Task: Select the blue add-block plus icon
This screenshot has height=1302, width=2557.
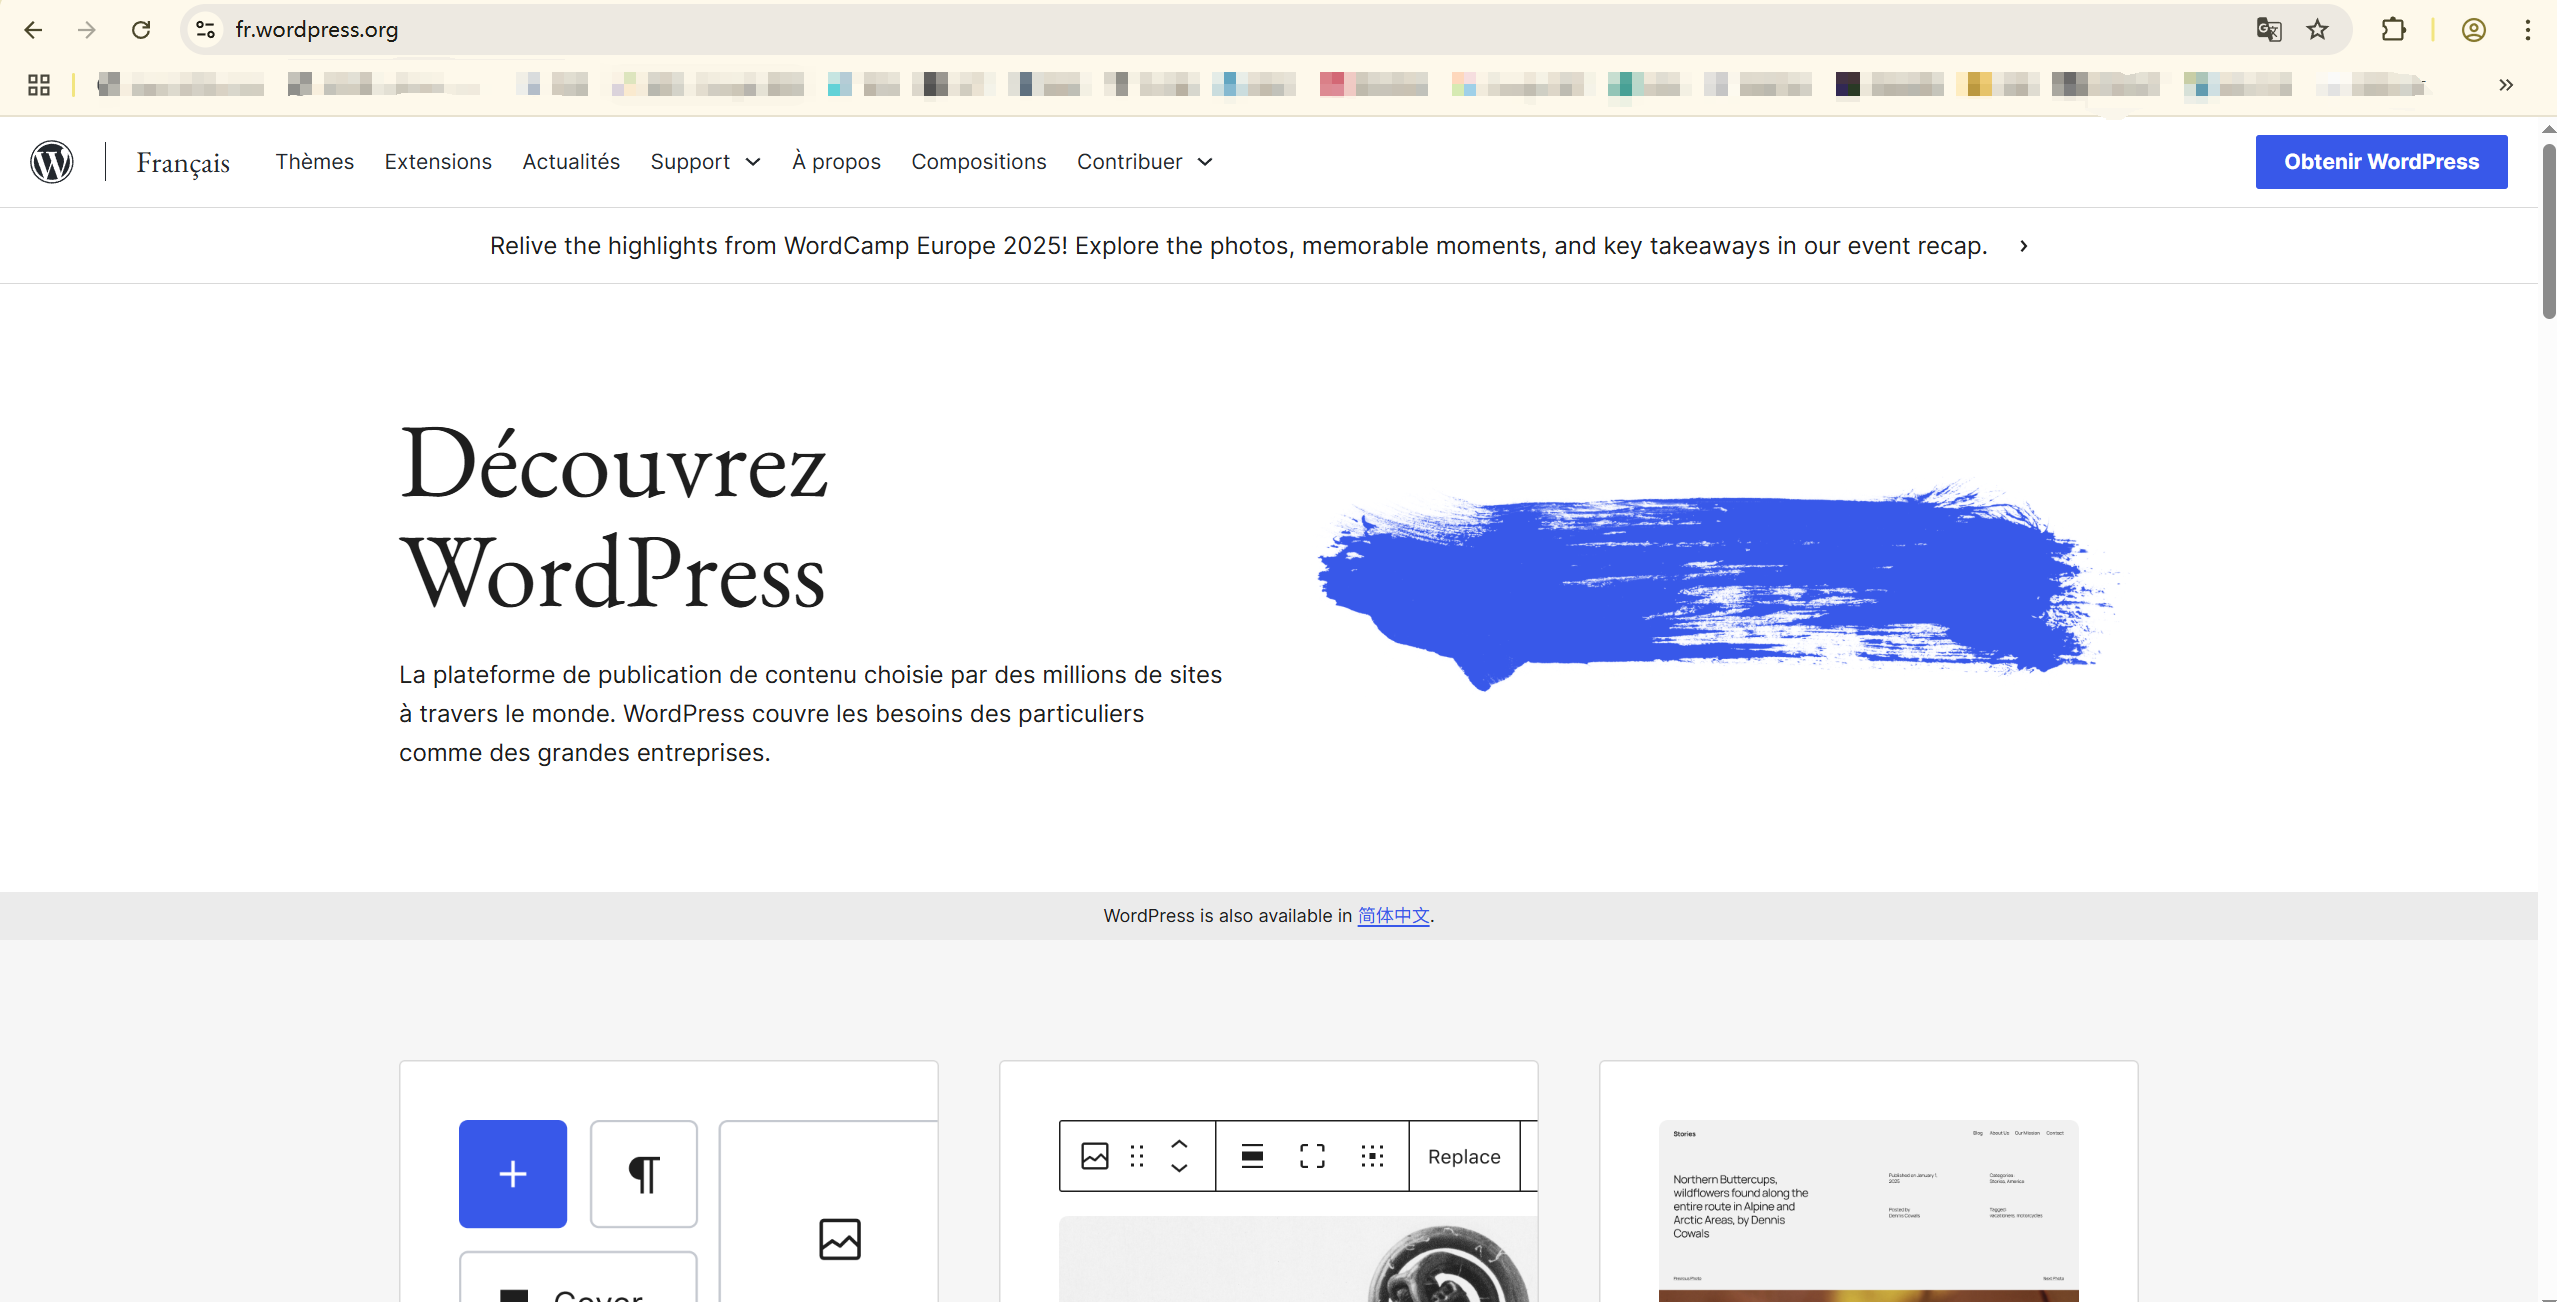Action: point(512,1173)
